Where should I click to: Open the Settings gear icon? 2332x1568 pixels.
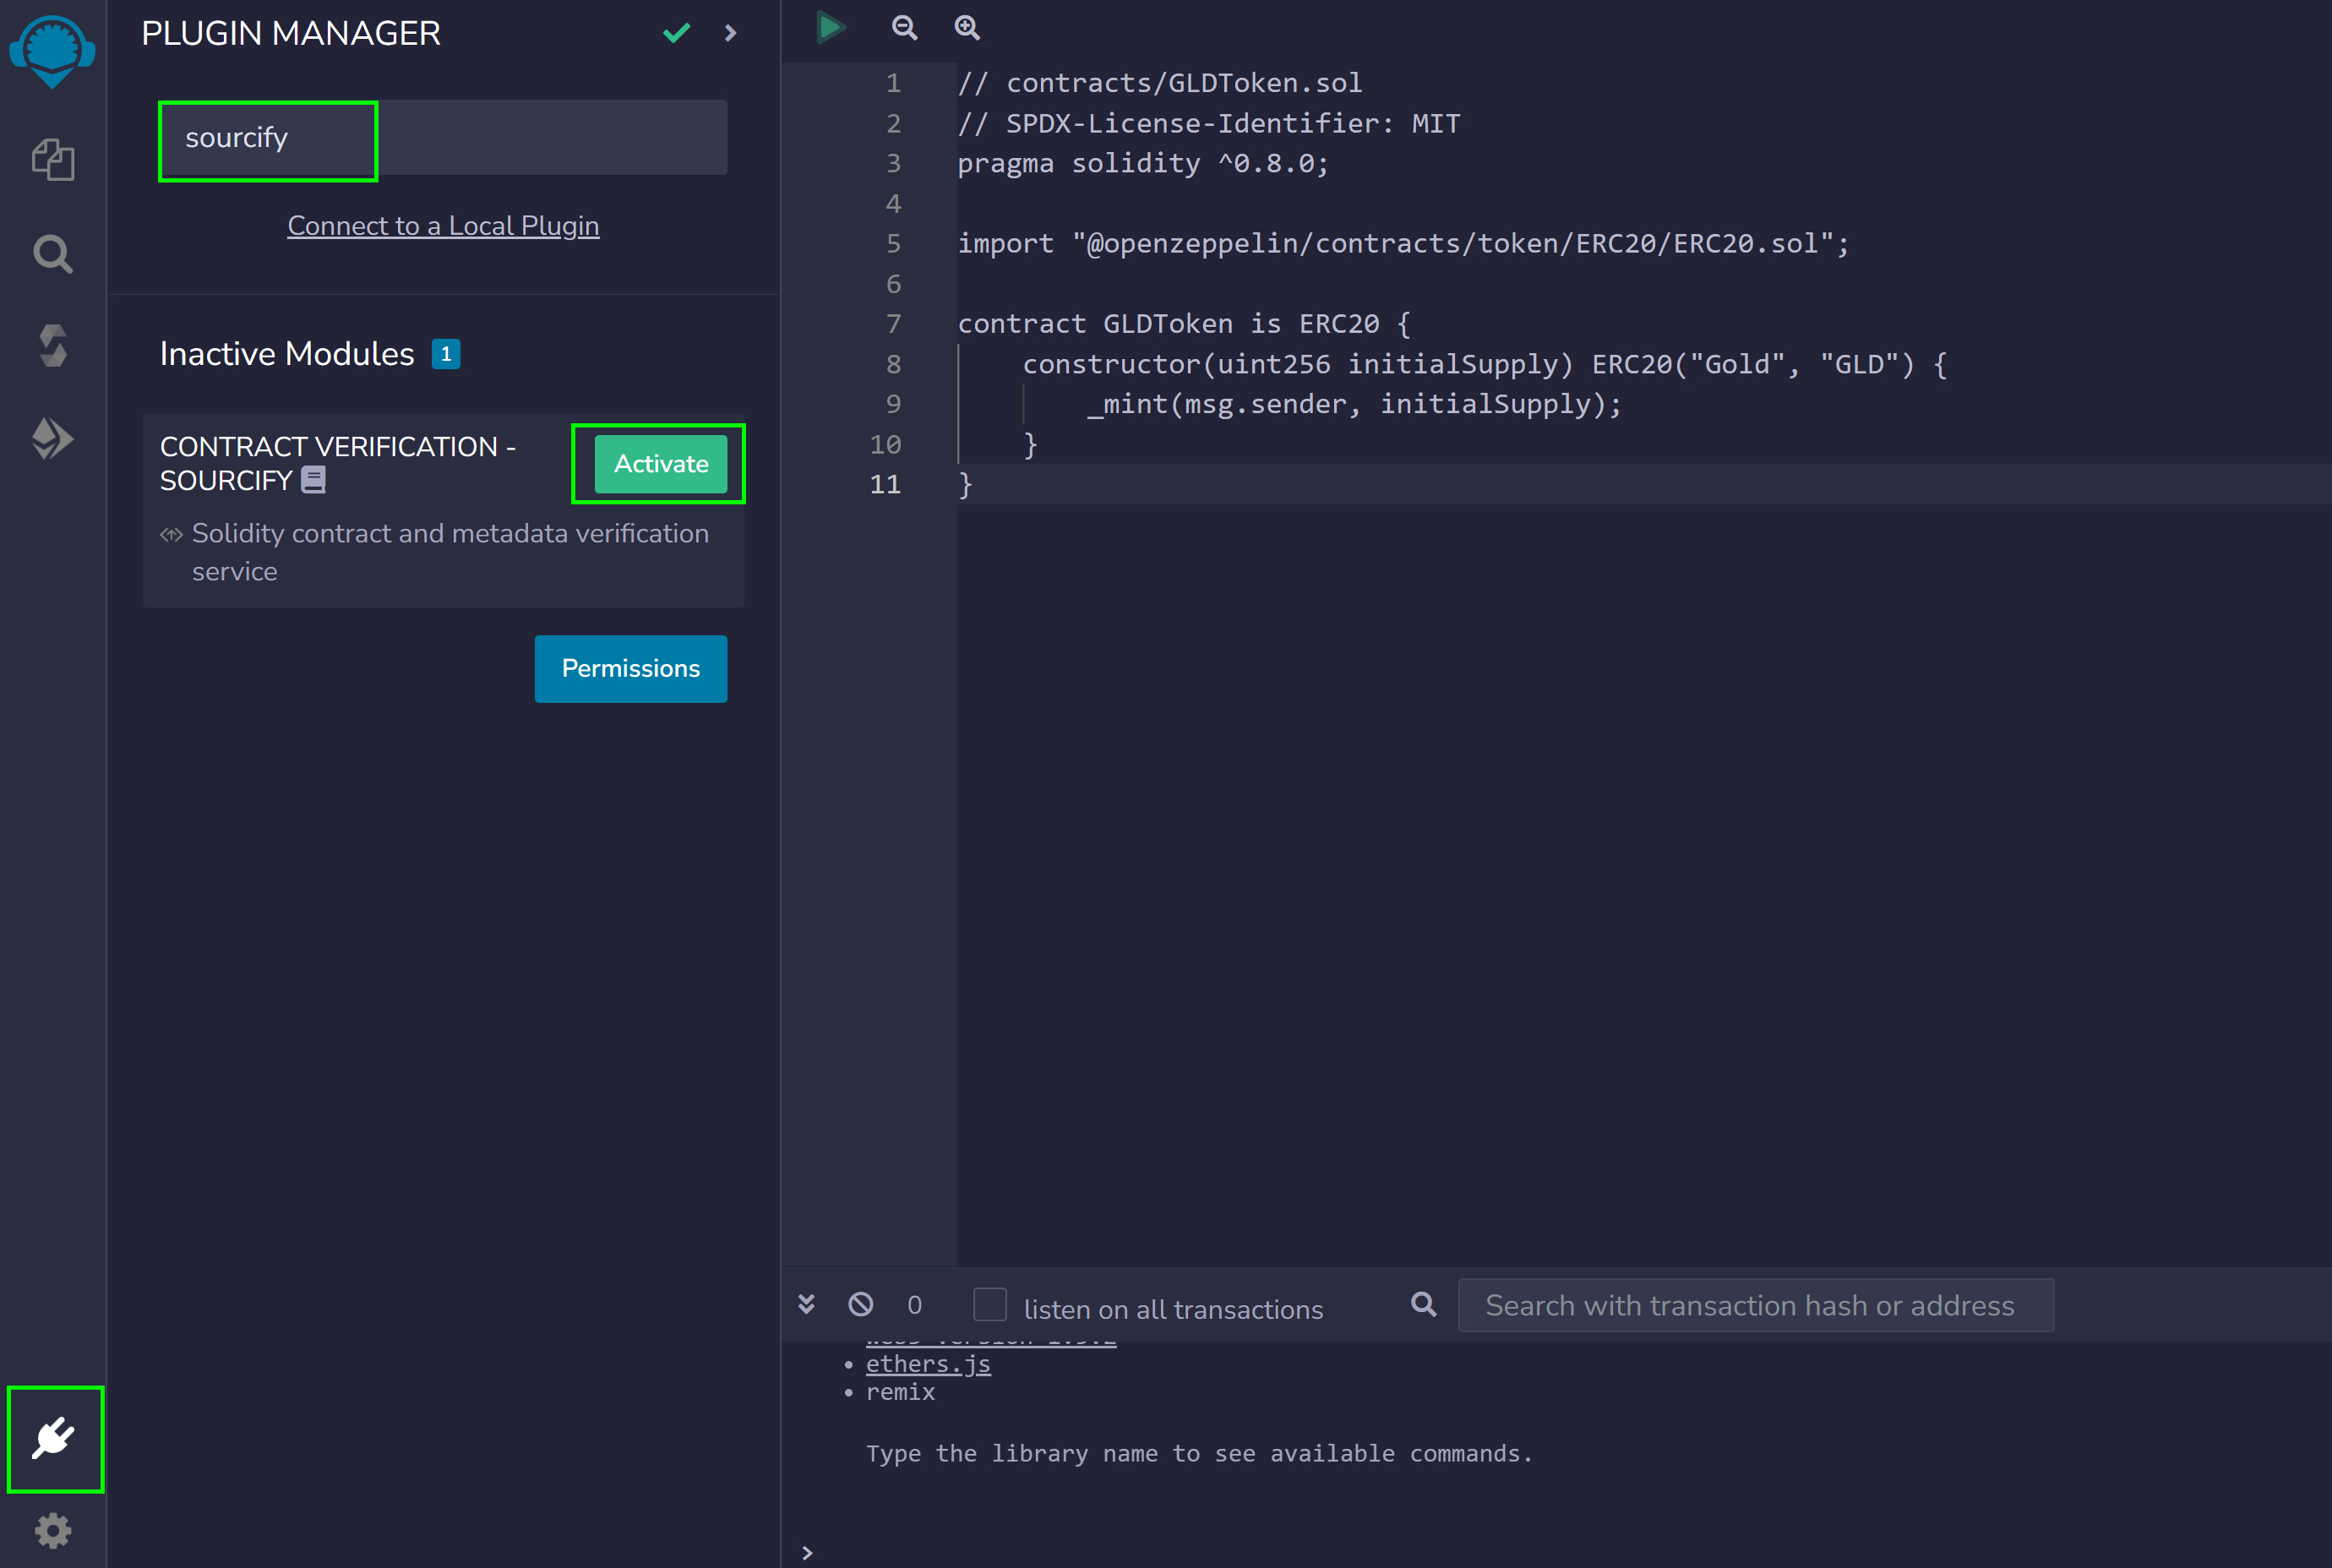click(53, 1530)
